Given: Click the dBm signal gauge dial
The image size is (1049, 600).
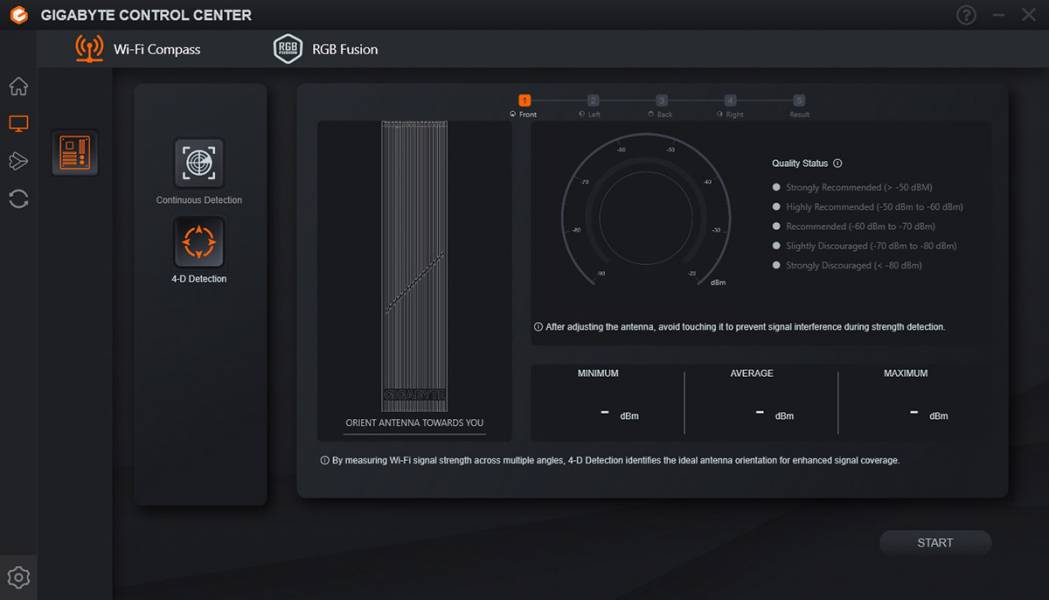Looking at the screenshot, I should tap(646, 209).
